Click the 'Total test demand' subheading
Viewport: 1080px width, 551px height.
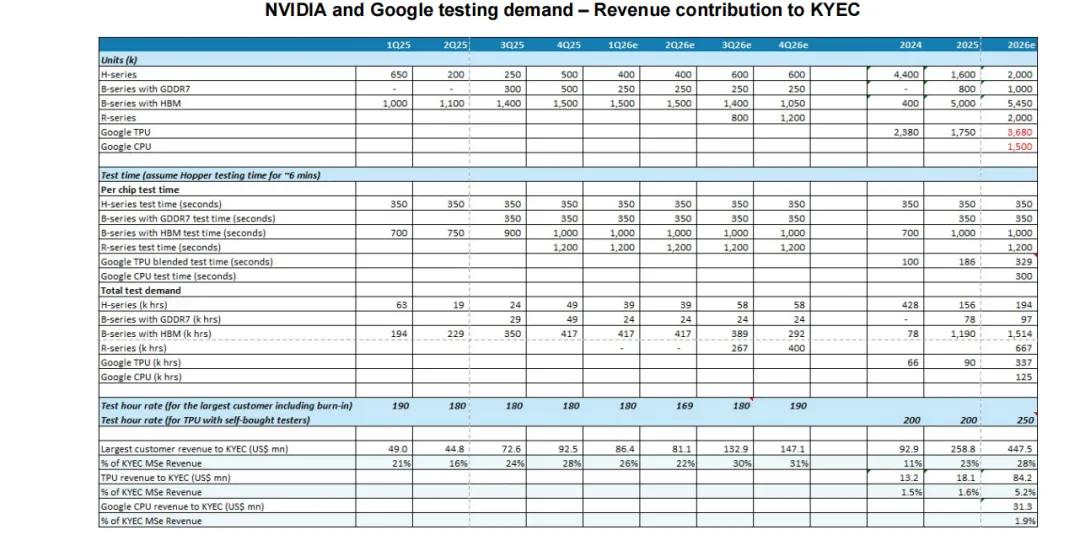141,291
